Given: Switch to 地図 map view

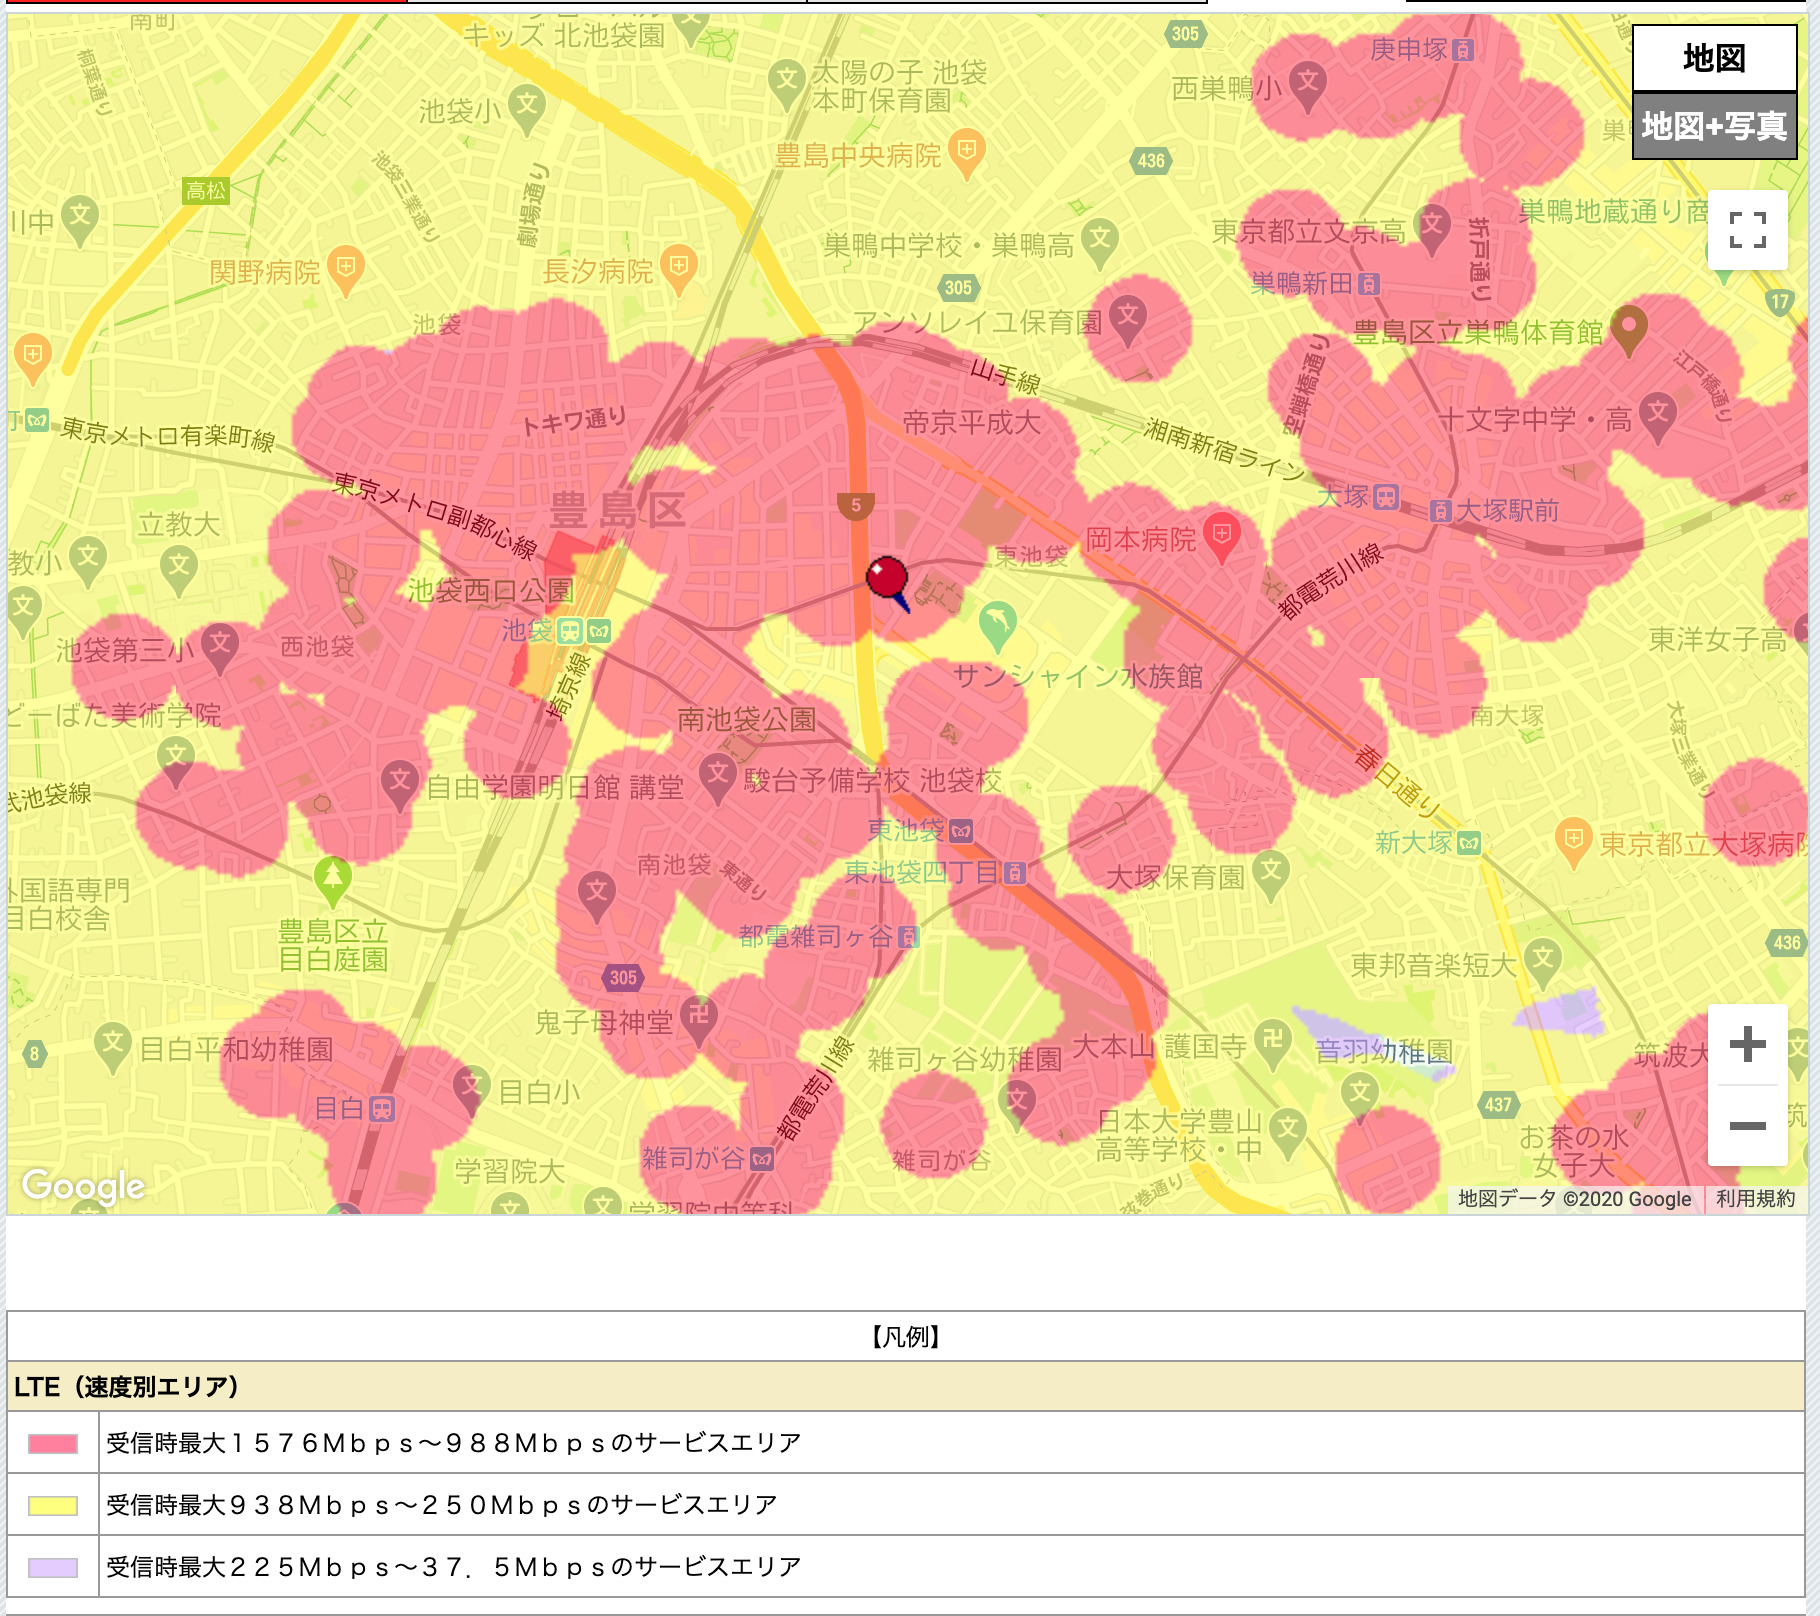Looking at the screenshot, I should (x=1714, y=59).
